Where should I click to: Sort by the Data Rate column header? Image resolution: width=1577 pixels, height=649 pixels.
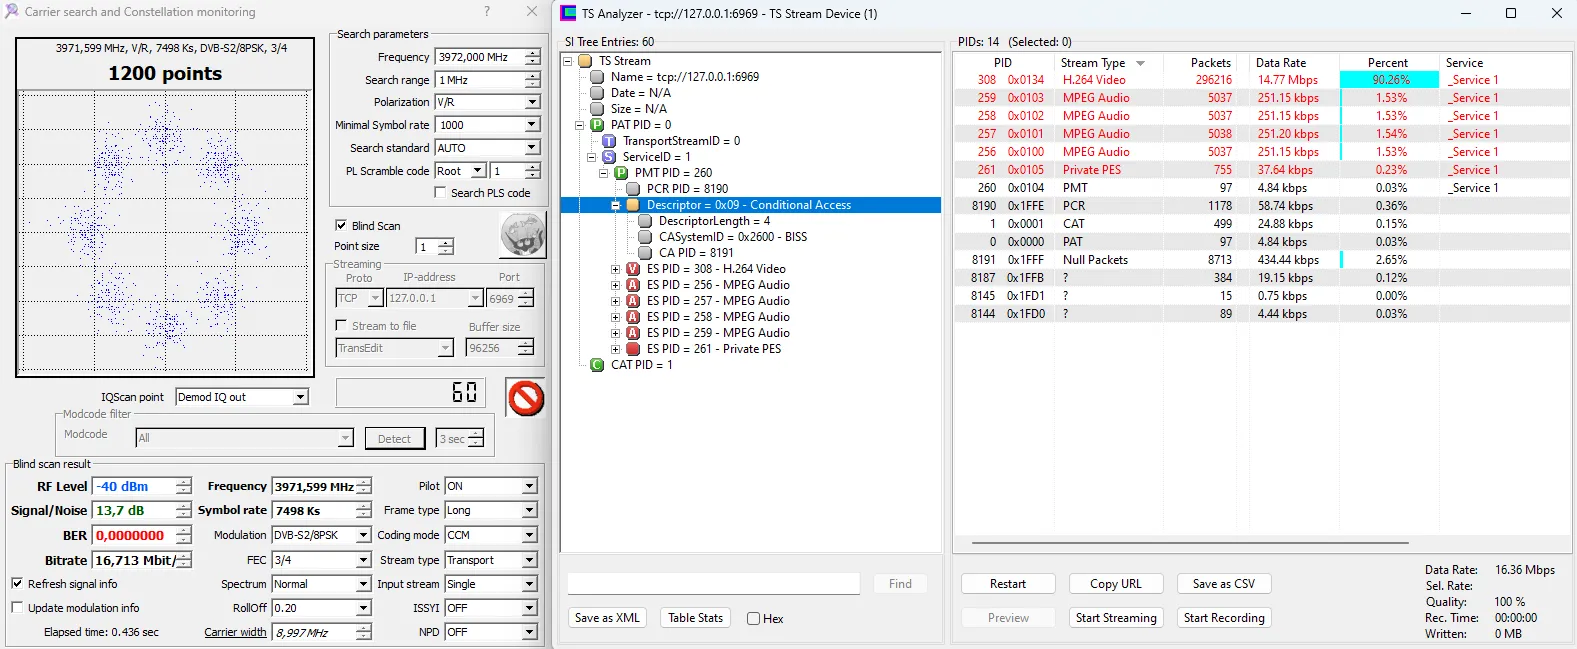(1280, 63)
